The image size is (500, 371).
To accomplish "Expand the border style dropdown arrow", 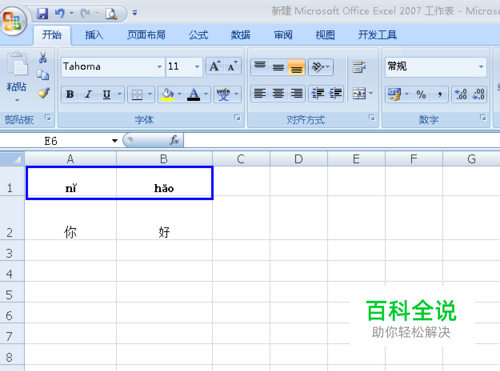I will pos(150,94).
